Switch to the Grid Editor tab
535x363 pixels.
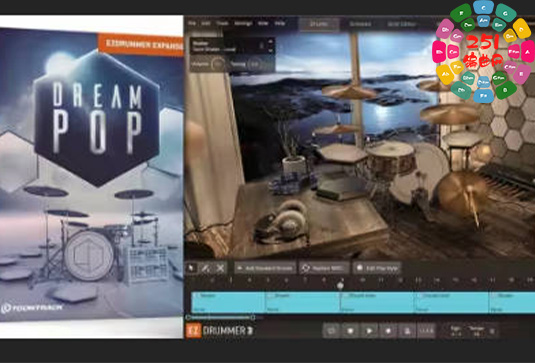coord(402,24)
